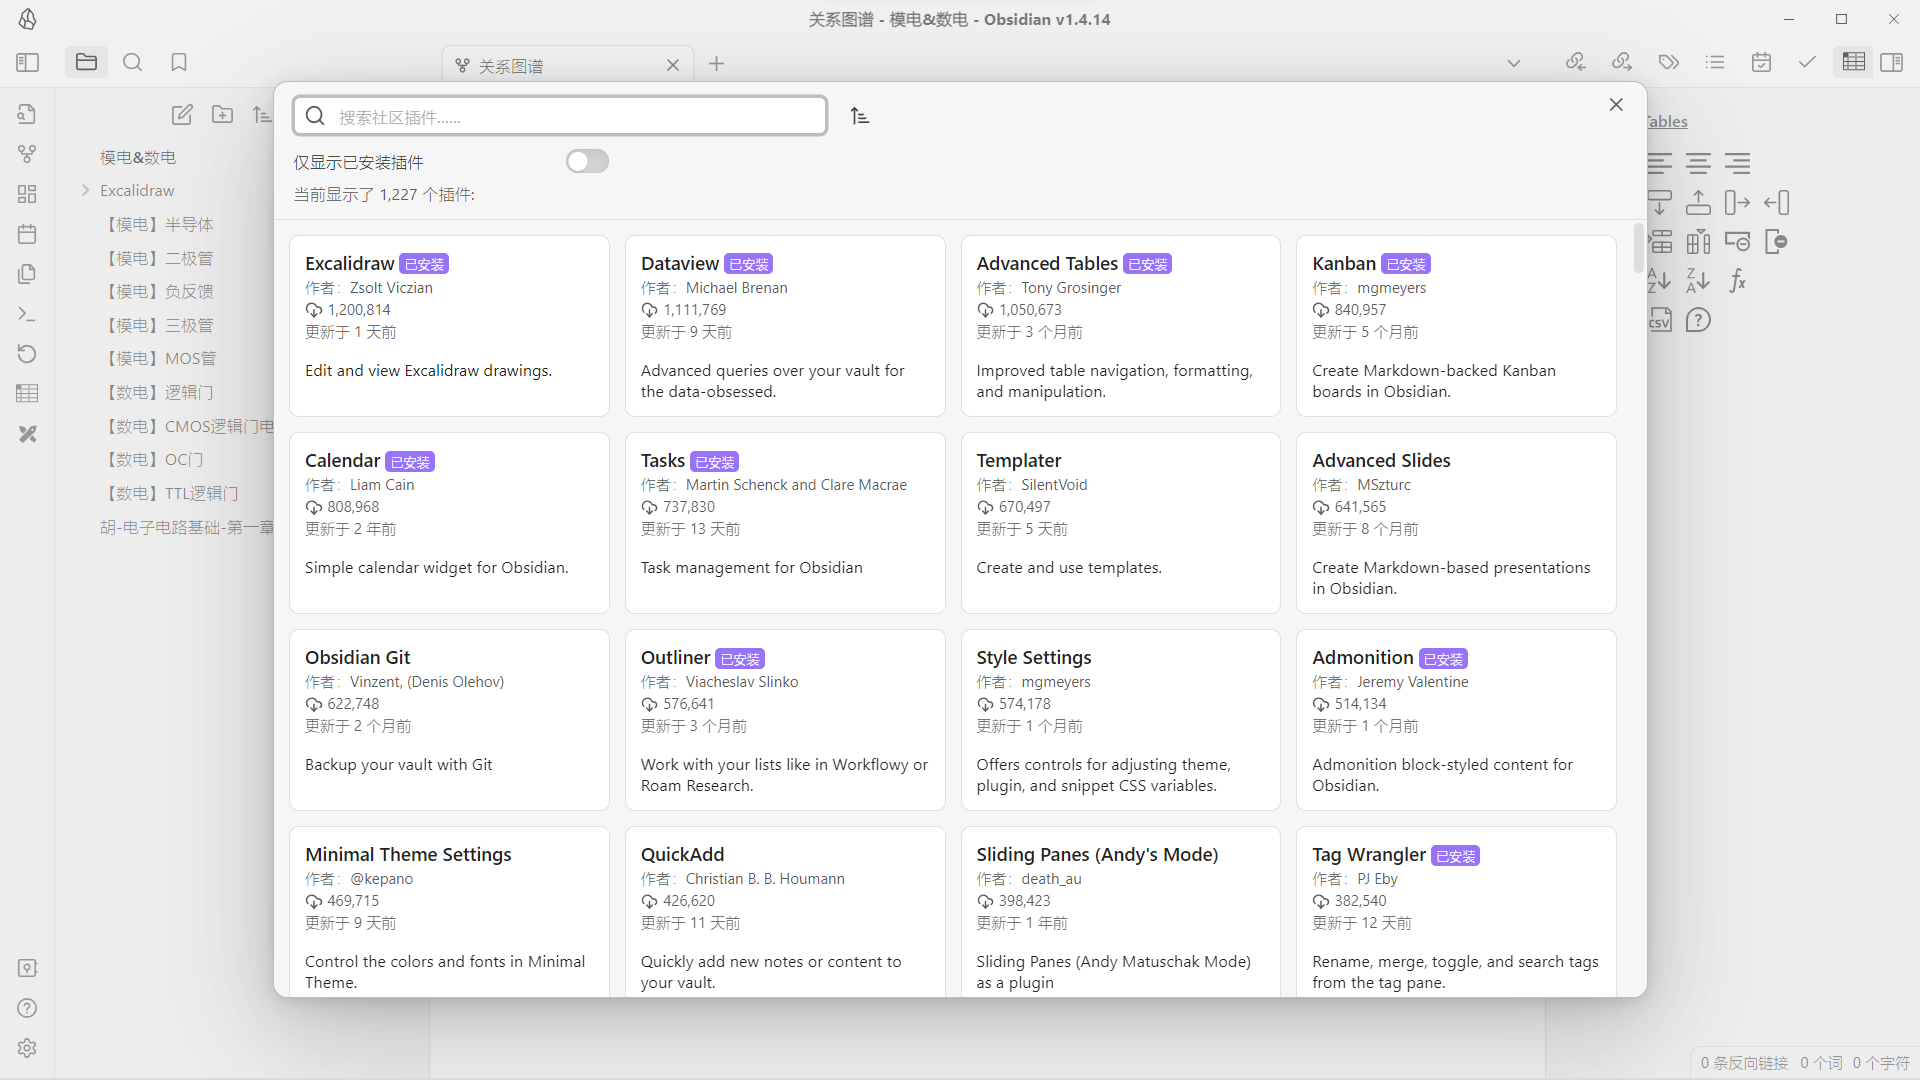Open command palette terminal icon
Viewport: 1920px width, 1080px height.
point(27,314)
